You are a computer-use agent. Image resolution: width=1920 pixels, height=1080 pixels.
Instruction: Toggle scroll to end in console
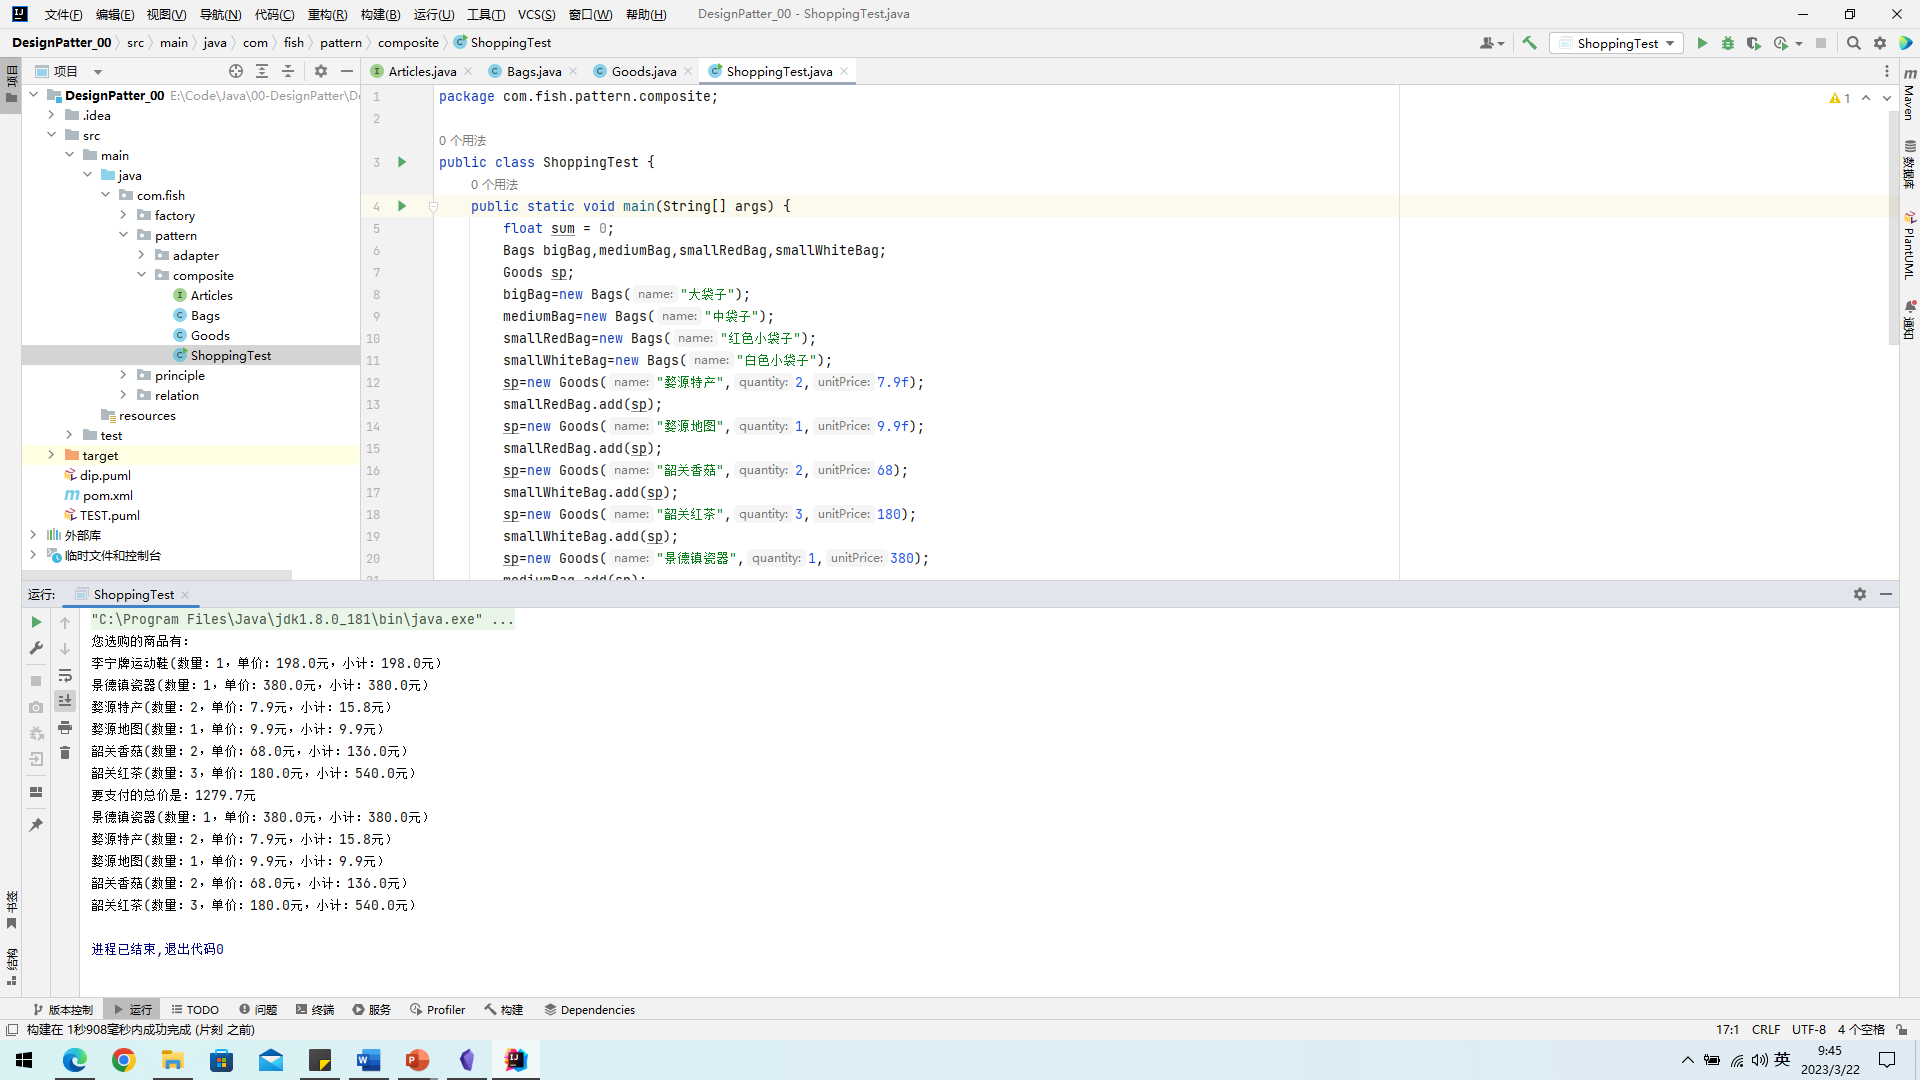pyautogui.click(x=65, y=701)
